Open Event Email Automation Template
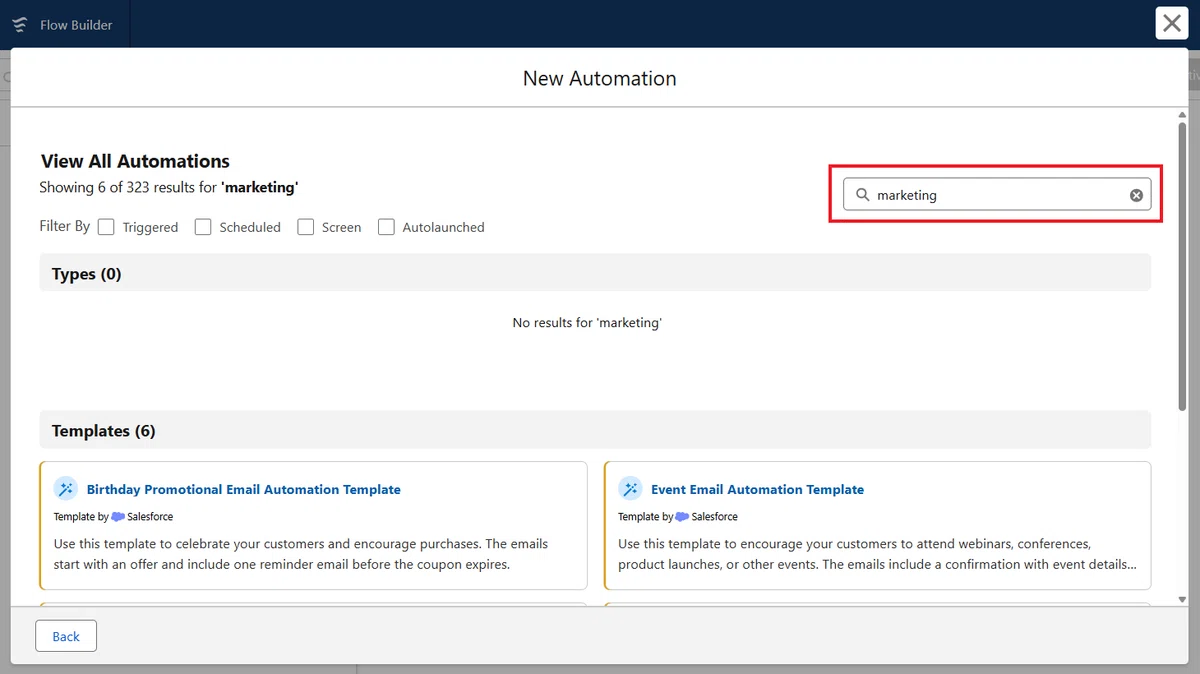Viewport: 1200px width, 674px height. (757, 490)
